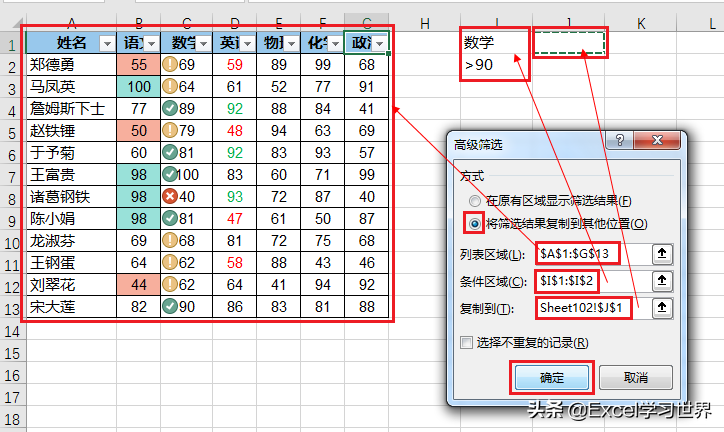Select 在原有区域显示筛选结果 radio option
This screenshot has height=432, width=724.
(475, 201)
